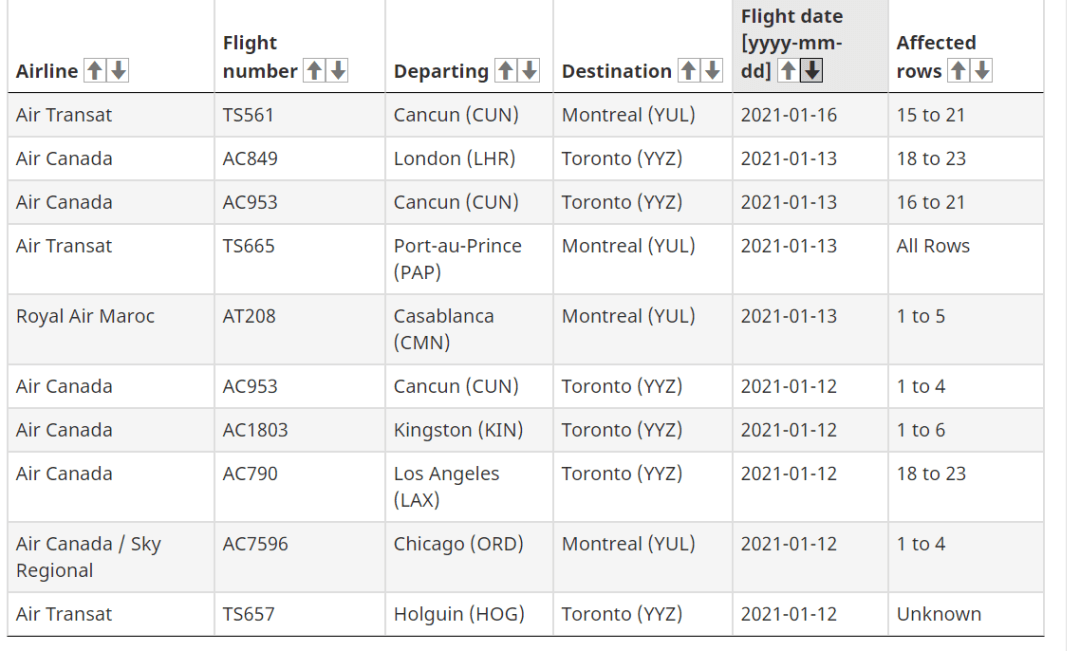
Task: Select the AC7596 flight number cell
Action: 300,557
